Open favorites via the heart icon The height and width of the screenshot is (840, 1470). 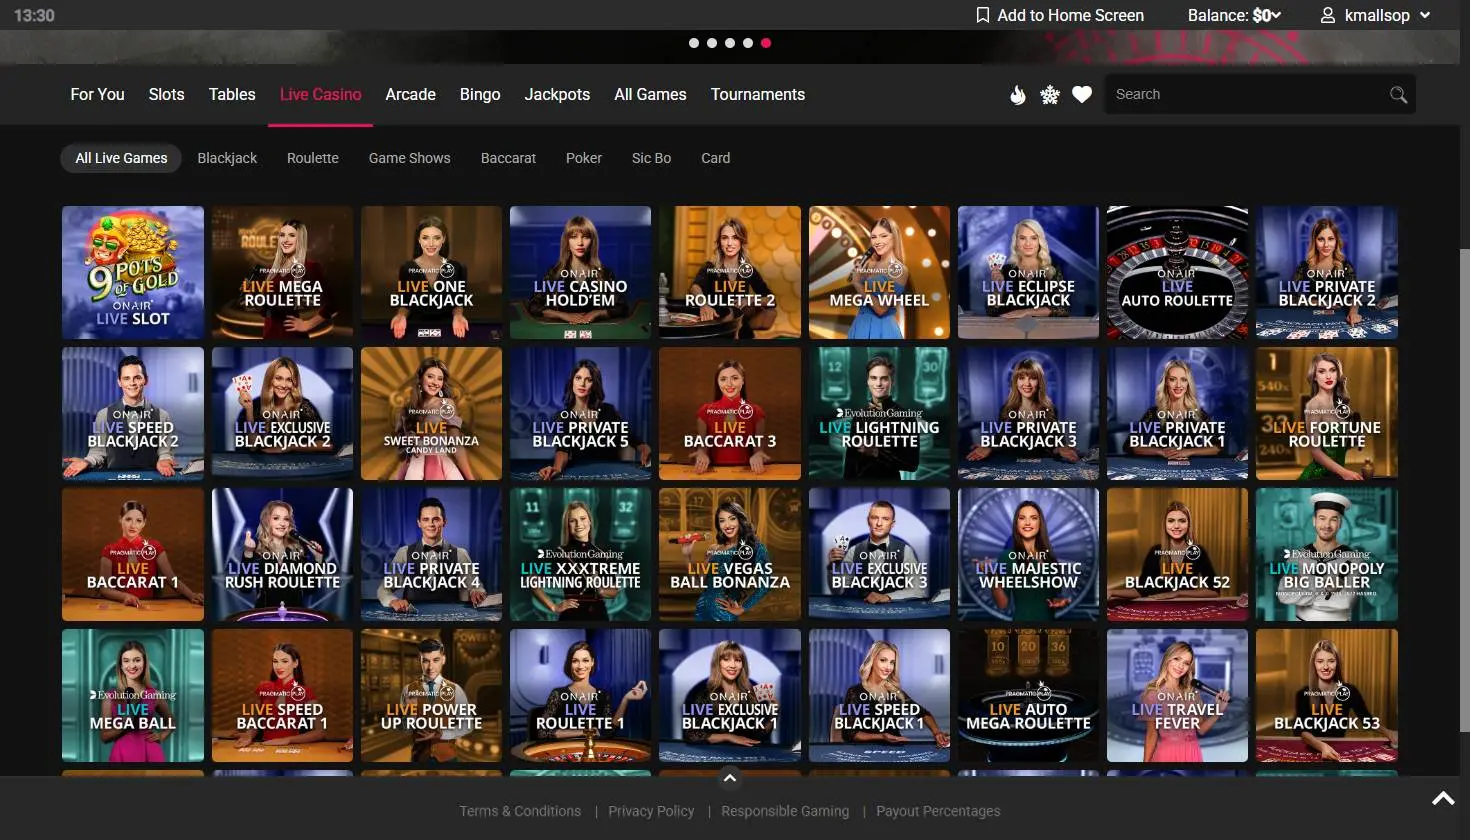[x=1081, y=94]
